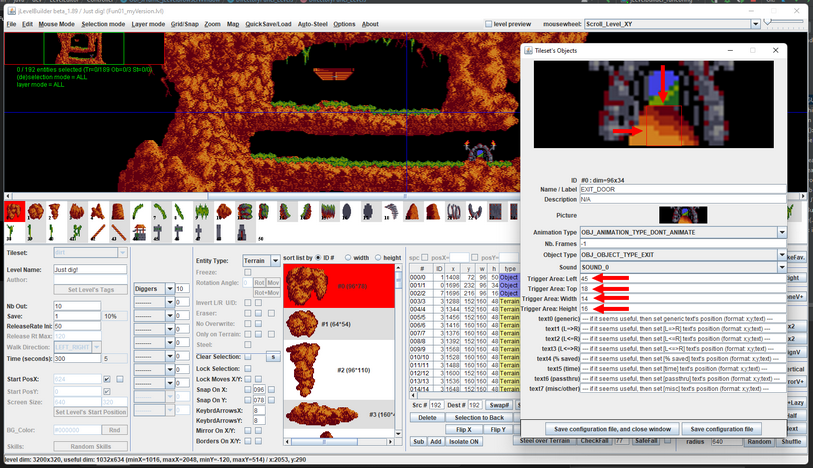Select the #2 (96*110) dirt terrain in list
This screenshot has height=468, width=813.
coord(340,370)
